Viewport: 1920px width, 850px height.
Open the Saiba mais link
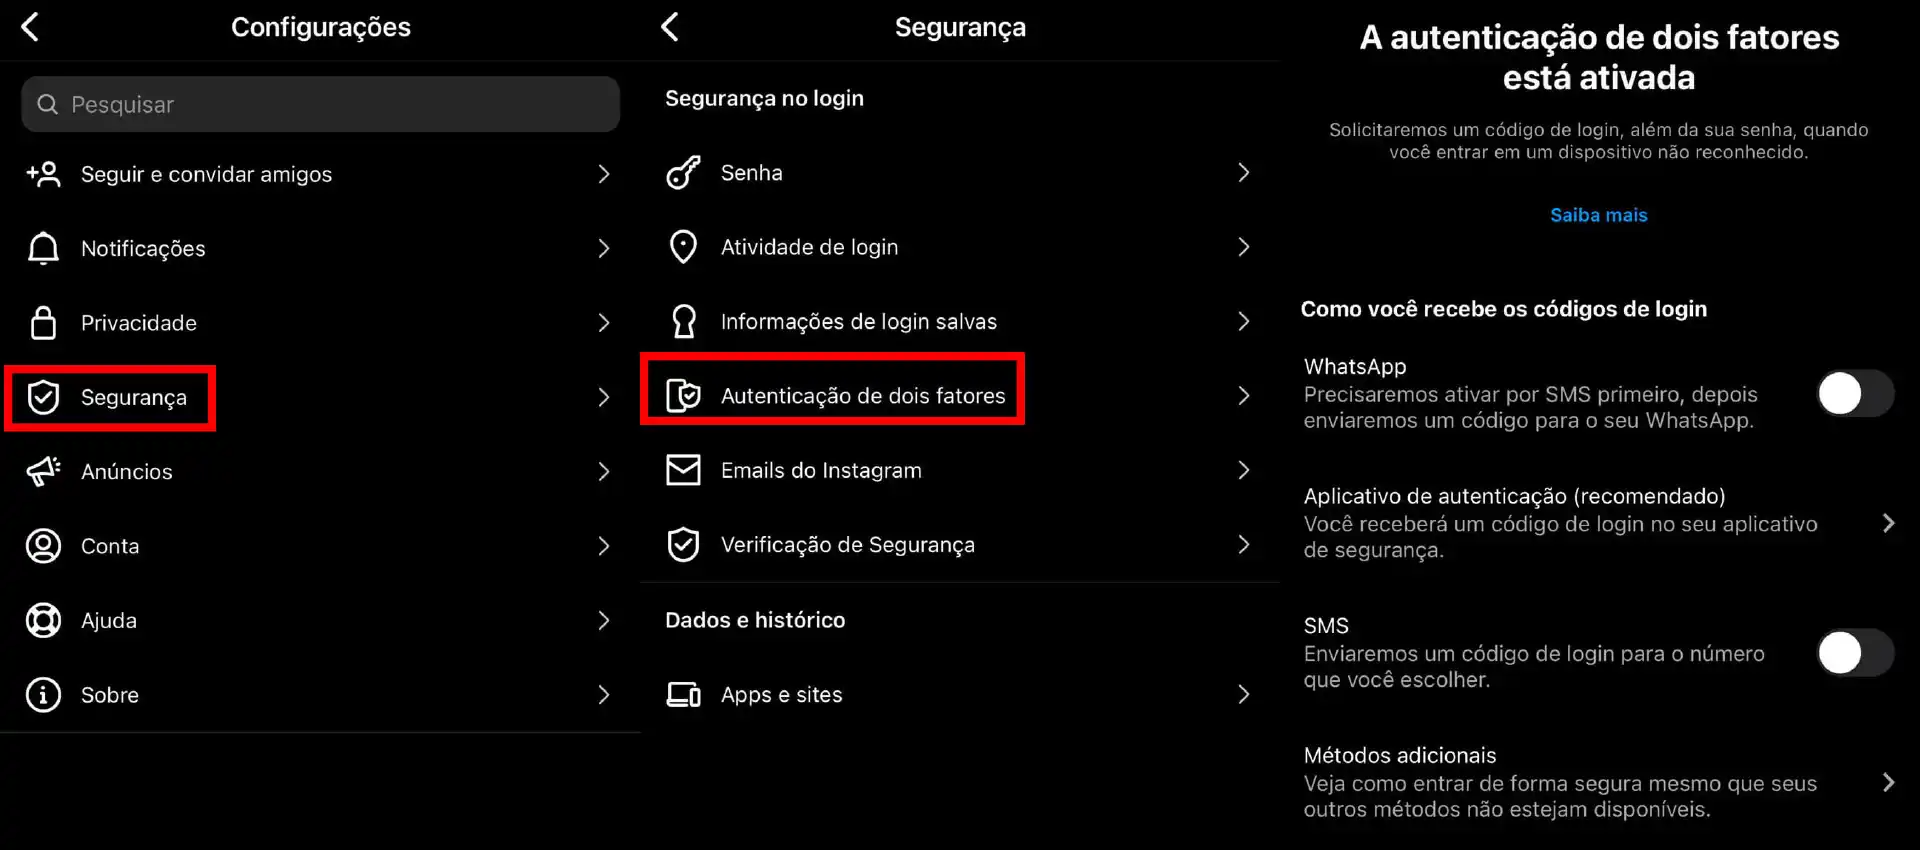coord(1598,215)
